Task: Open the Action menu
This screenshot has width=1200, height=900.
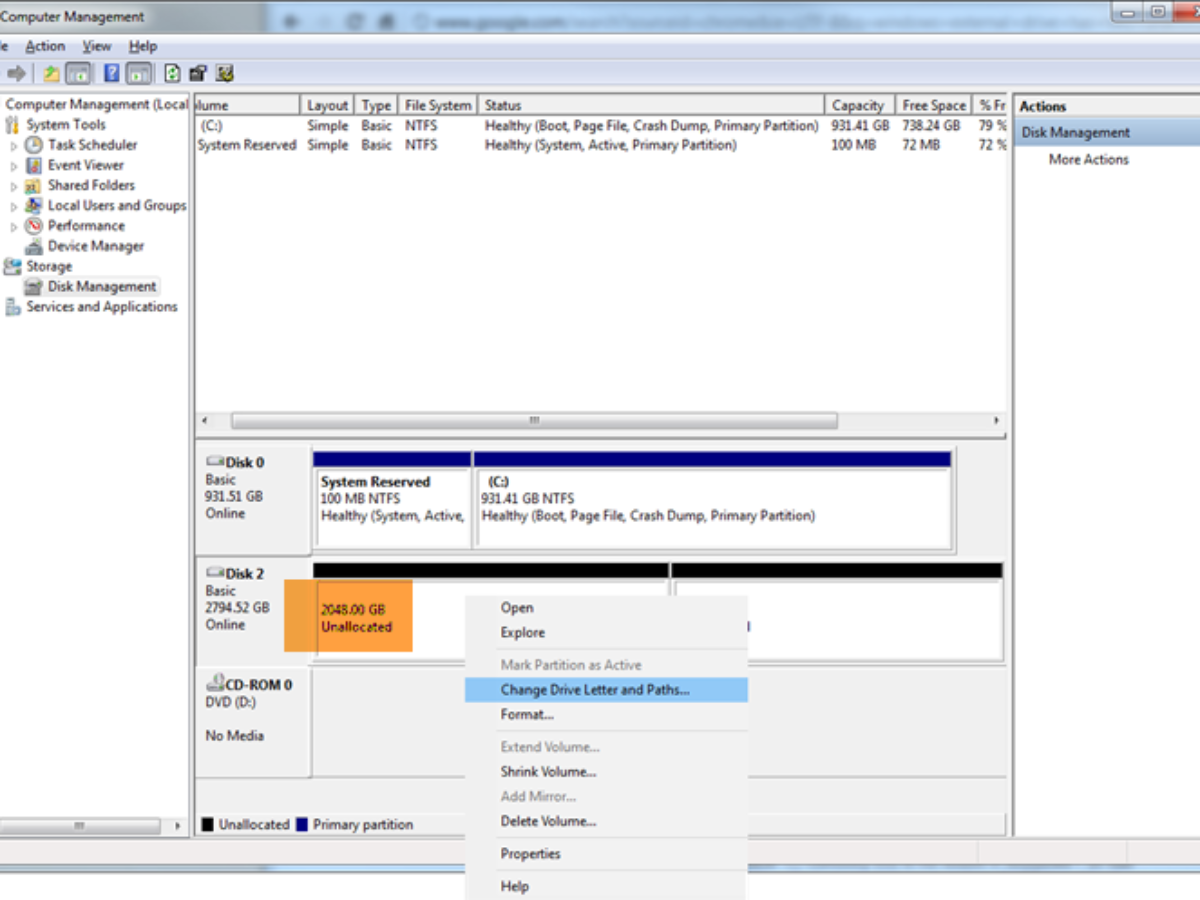Action: pyautogui.click(x=45, y=46)
